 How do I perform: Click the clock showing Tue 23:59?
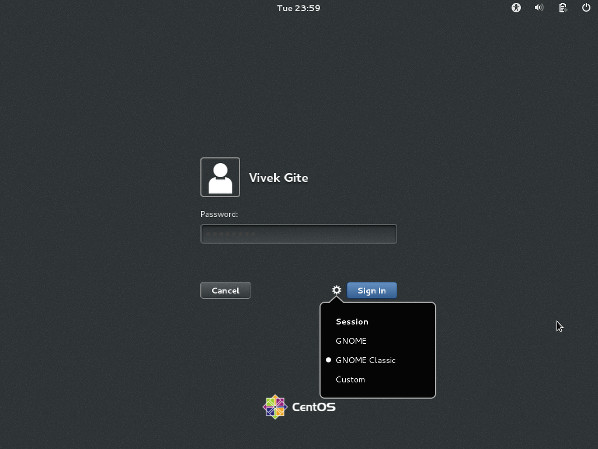(299, 8)
